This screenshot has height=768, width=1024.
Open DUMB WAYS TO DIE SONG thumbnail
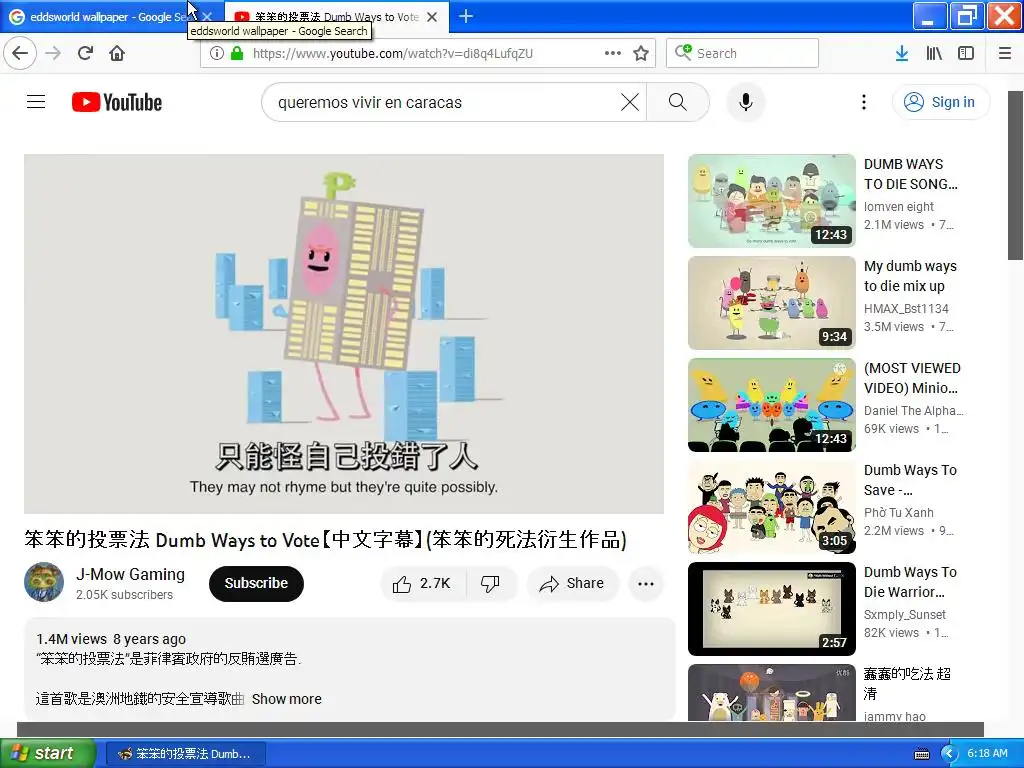pyautogui.click(x=772, y=200)
